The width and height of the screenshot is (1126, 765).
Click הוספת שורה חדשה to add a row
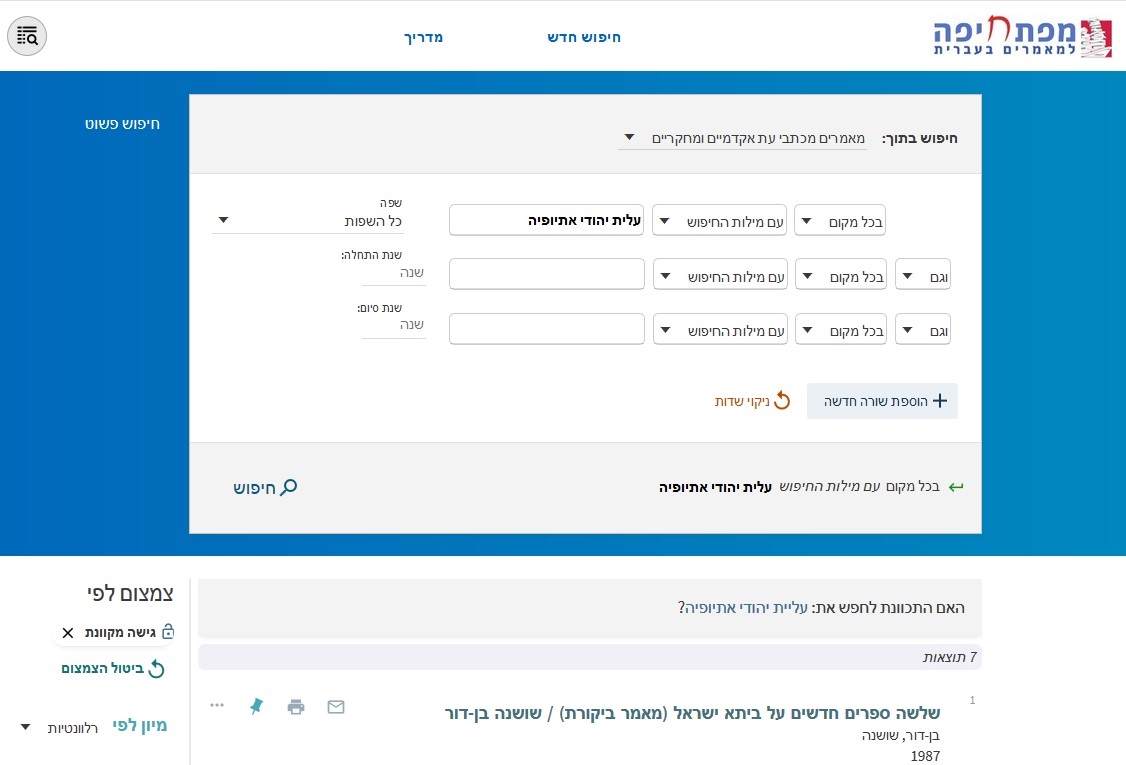coord(882,401)
